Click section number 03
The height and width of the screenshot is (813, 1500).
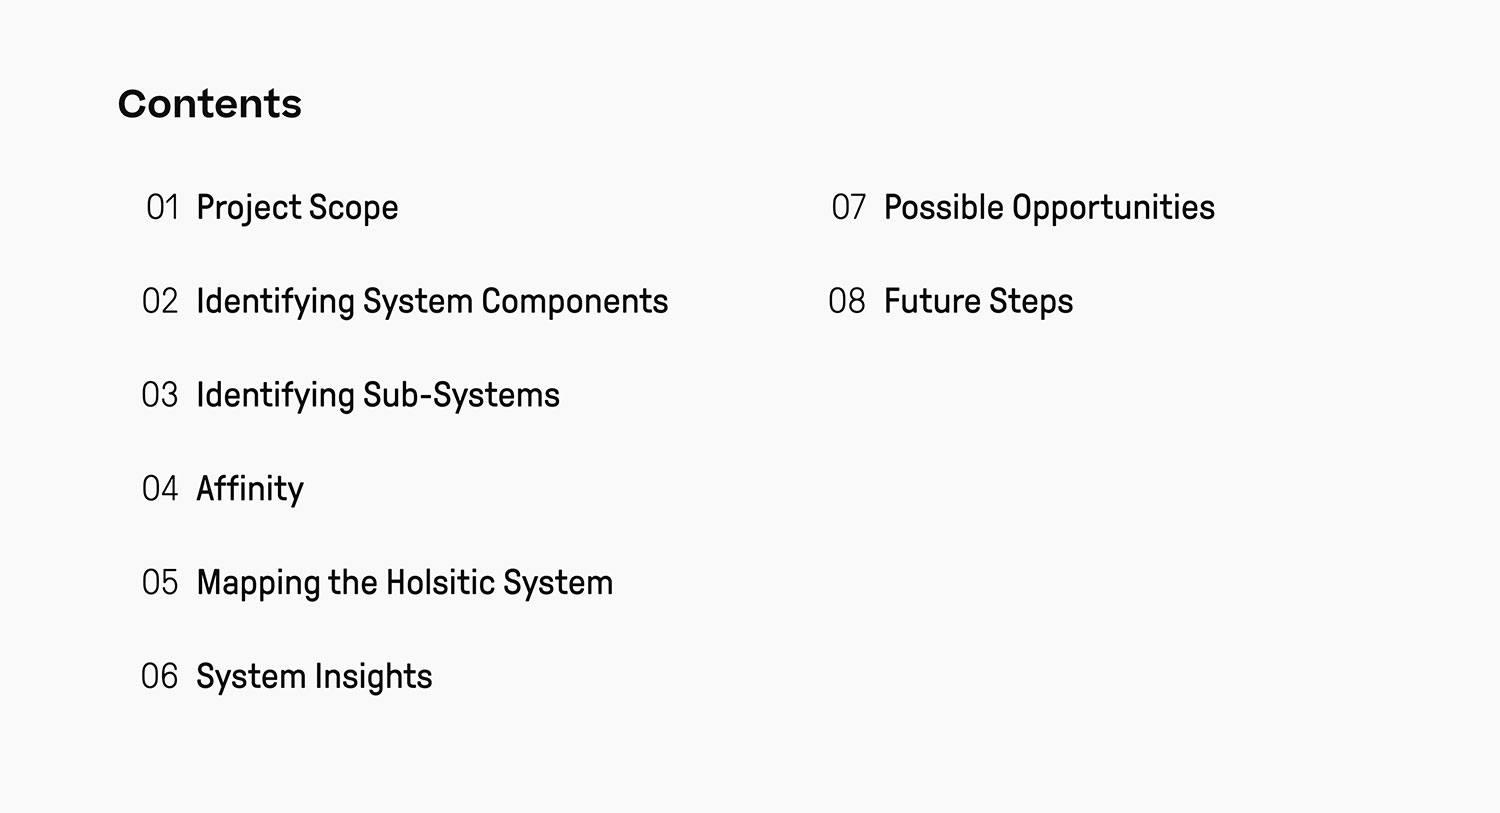(160, 396)
